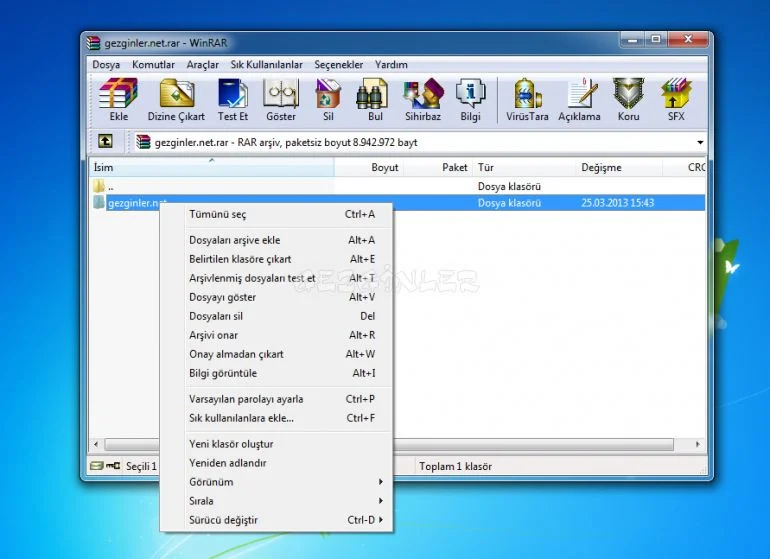The height and width of the screenshot is (559, 770).
Task: Click the Göster glasses icon
Action: tap(281, 100)
